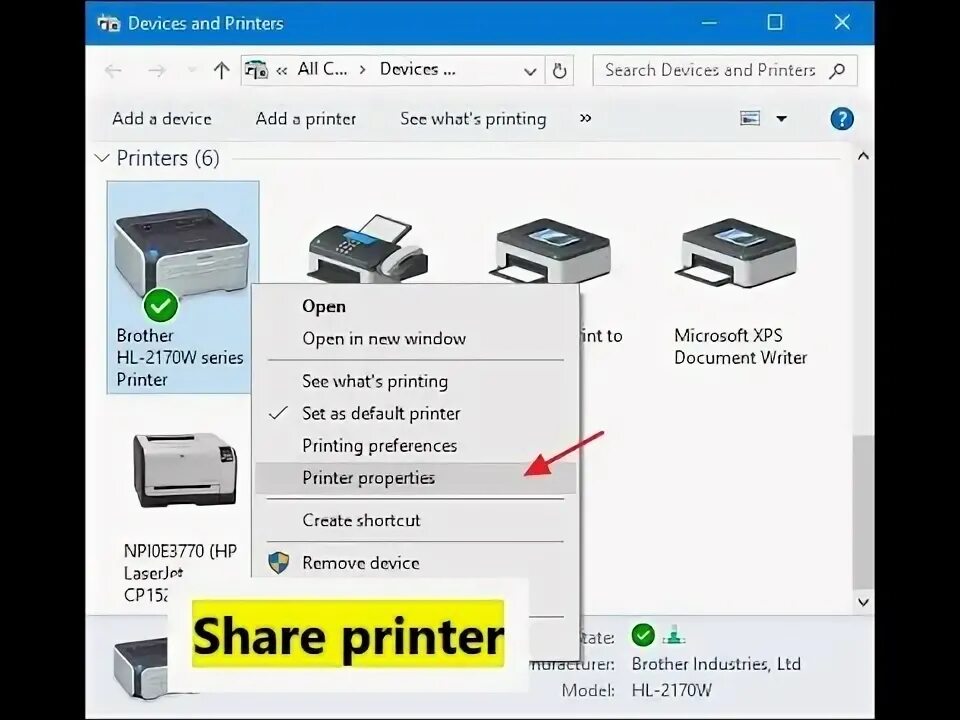Click the vertical scrollbar thumb
Screen dimensions: 960x720
pyautogui.click(x=863, y=513)
